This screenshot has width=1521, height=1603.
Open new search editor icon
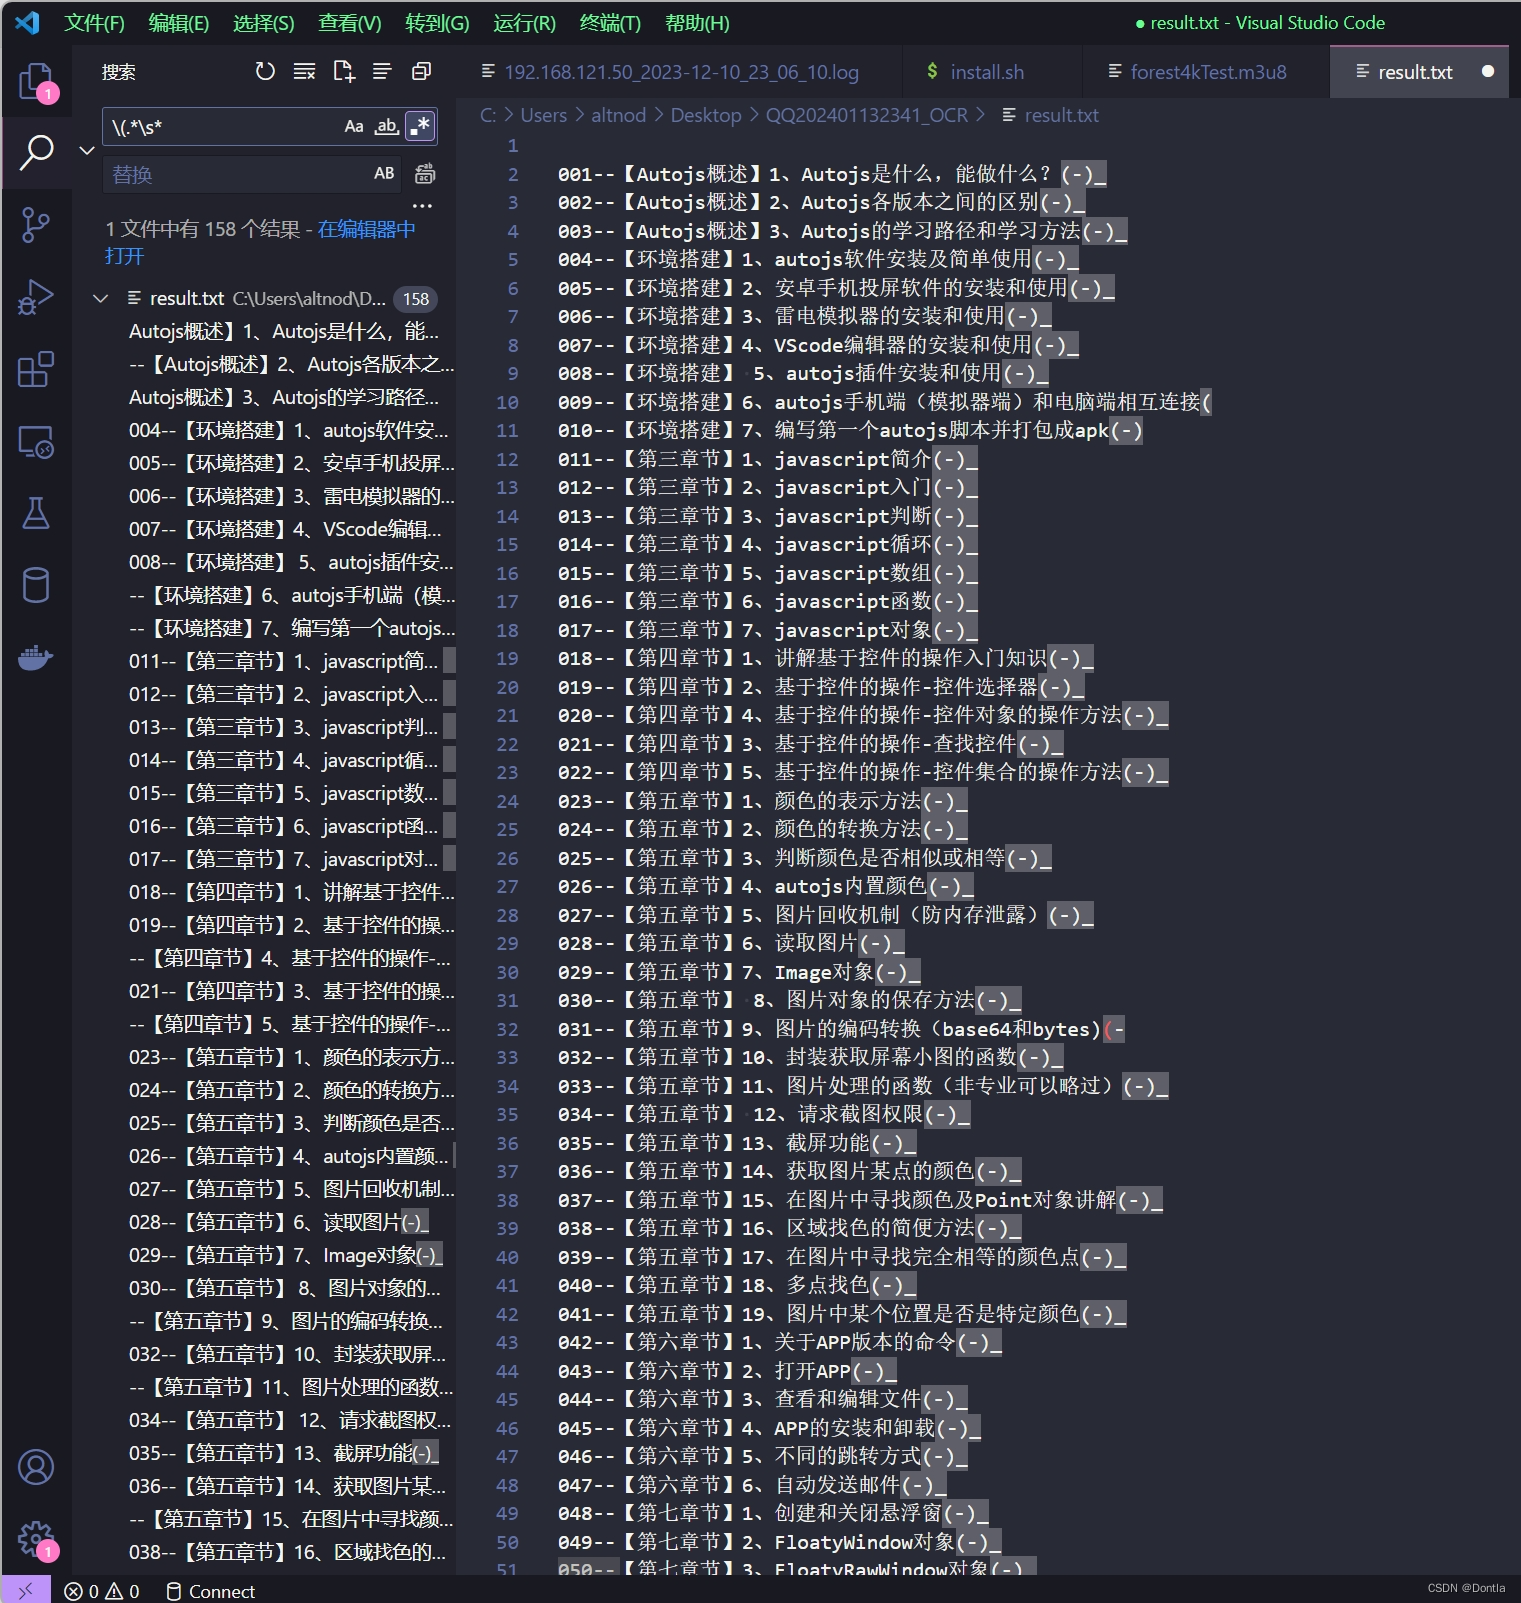point(343,71)
